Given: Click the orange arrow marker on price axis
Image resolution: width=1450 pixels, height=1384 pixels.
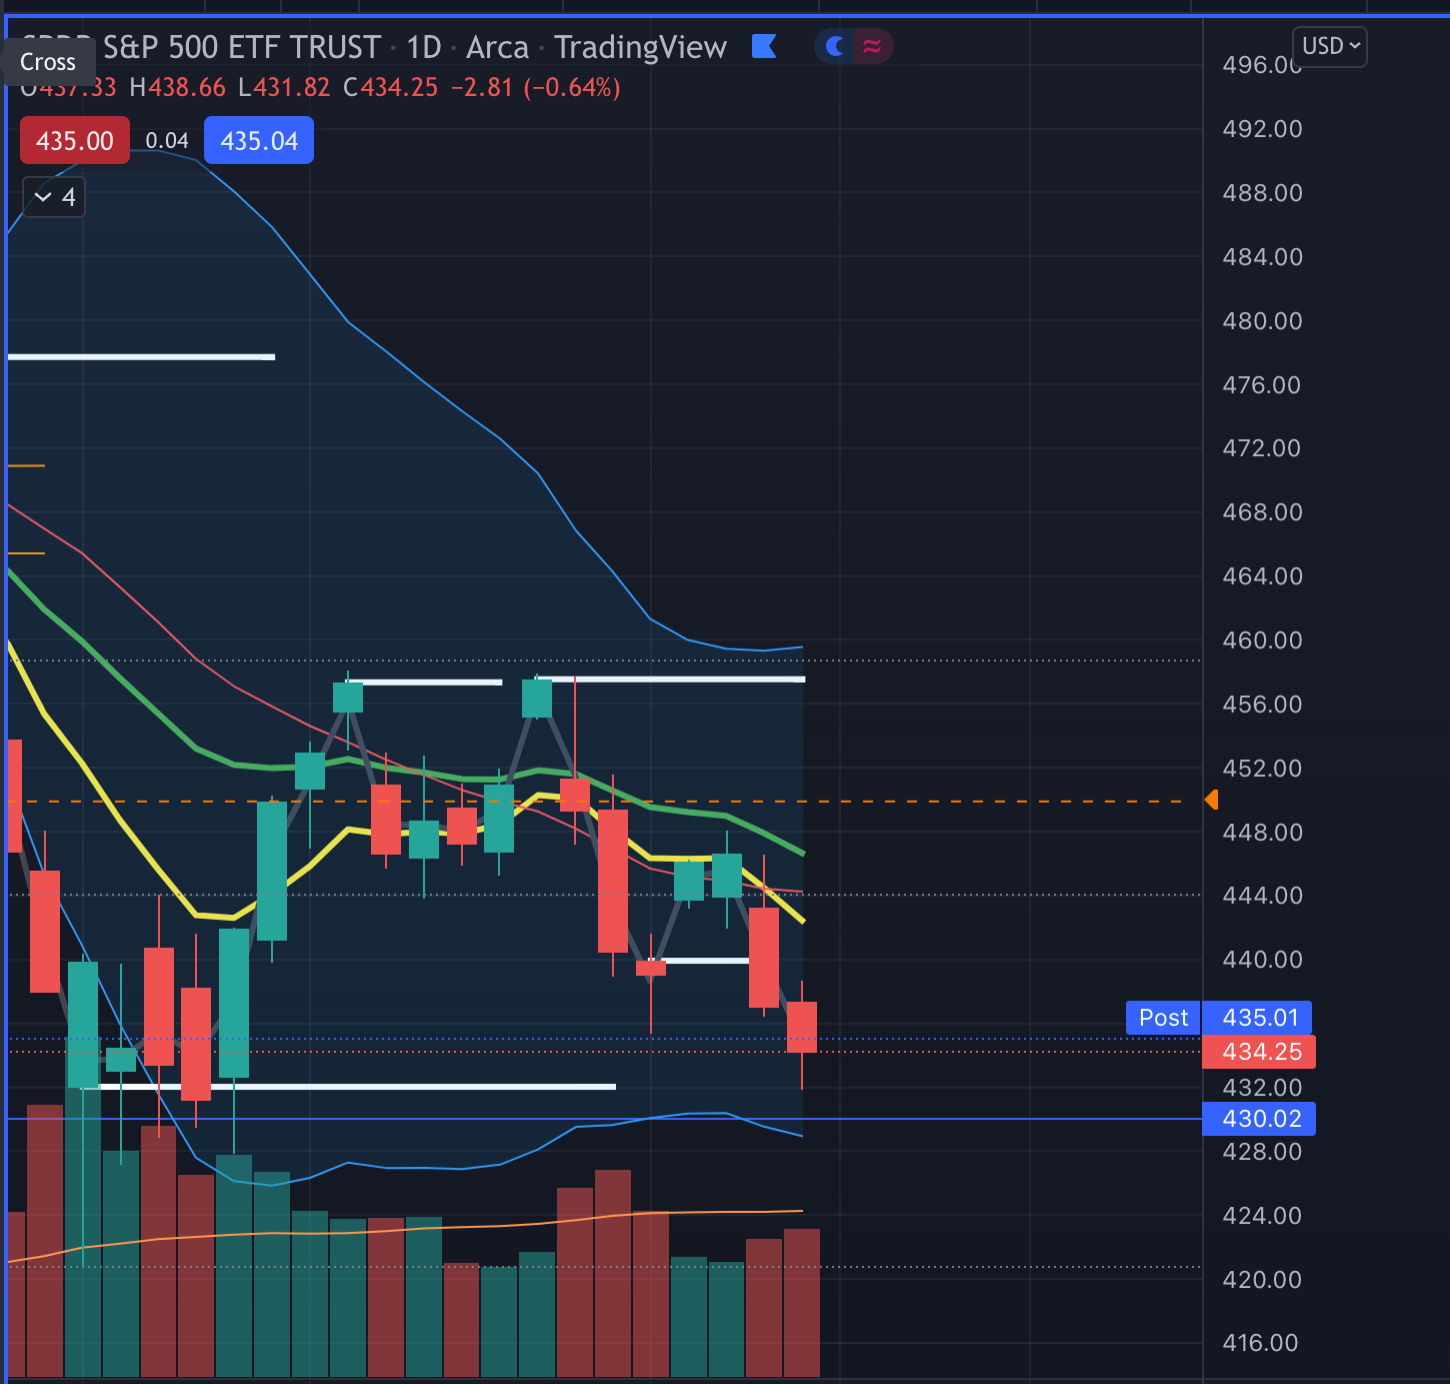Looking at the screenshot, I should pos(1211,800).
